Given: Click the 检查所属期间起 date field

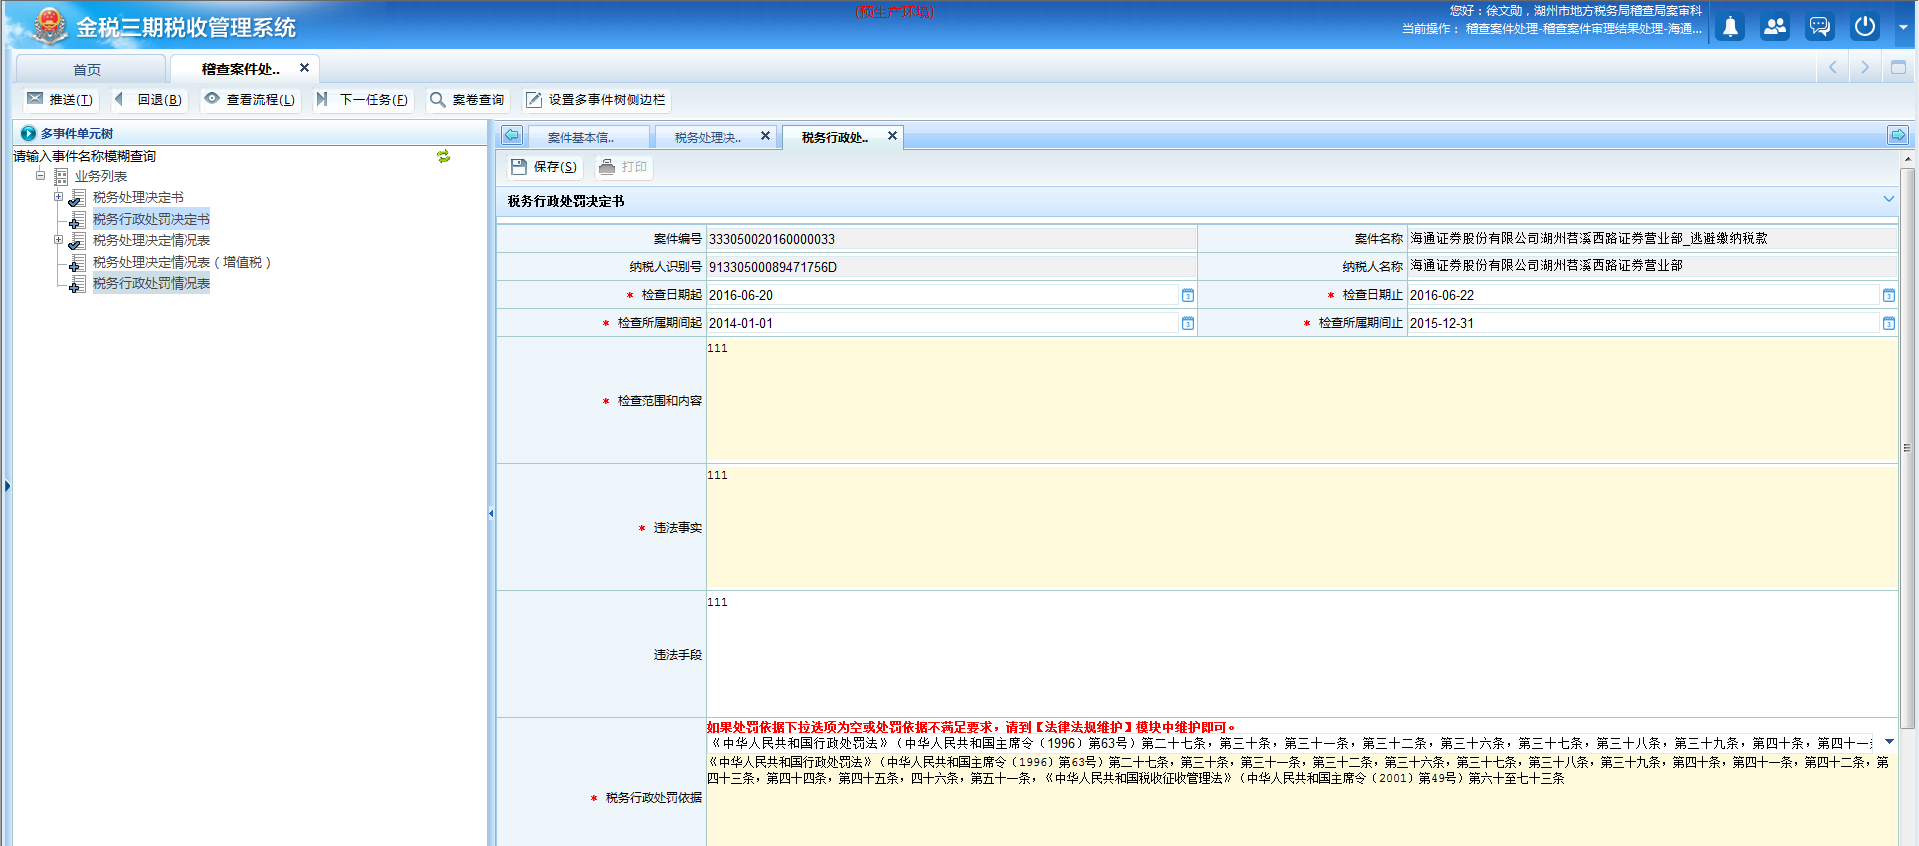Looking at the screenshot, I should coord(943,324).
